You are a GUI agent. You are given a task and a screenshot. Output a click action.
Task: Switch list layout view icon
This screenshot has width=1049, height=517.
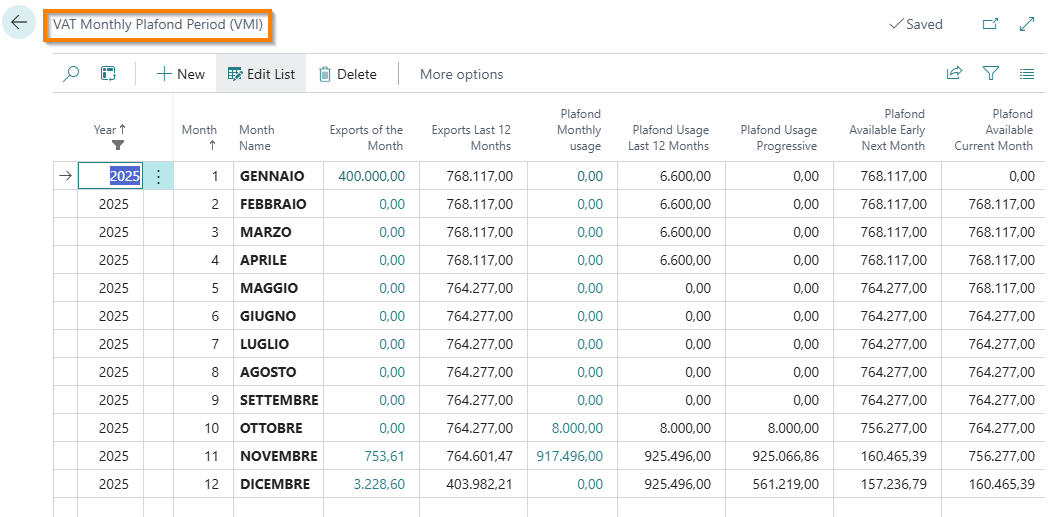click(1026, 74)
